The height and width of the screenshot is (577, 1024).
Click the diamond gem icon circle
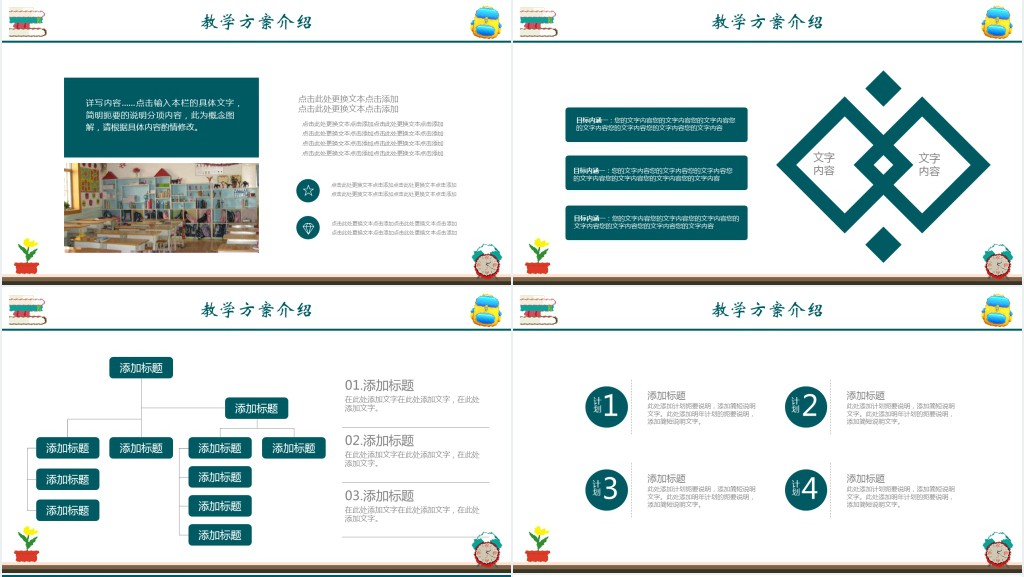[x=308, y=228]
